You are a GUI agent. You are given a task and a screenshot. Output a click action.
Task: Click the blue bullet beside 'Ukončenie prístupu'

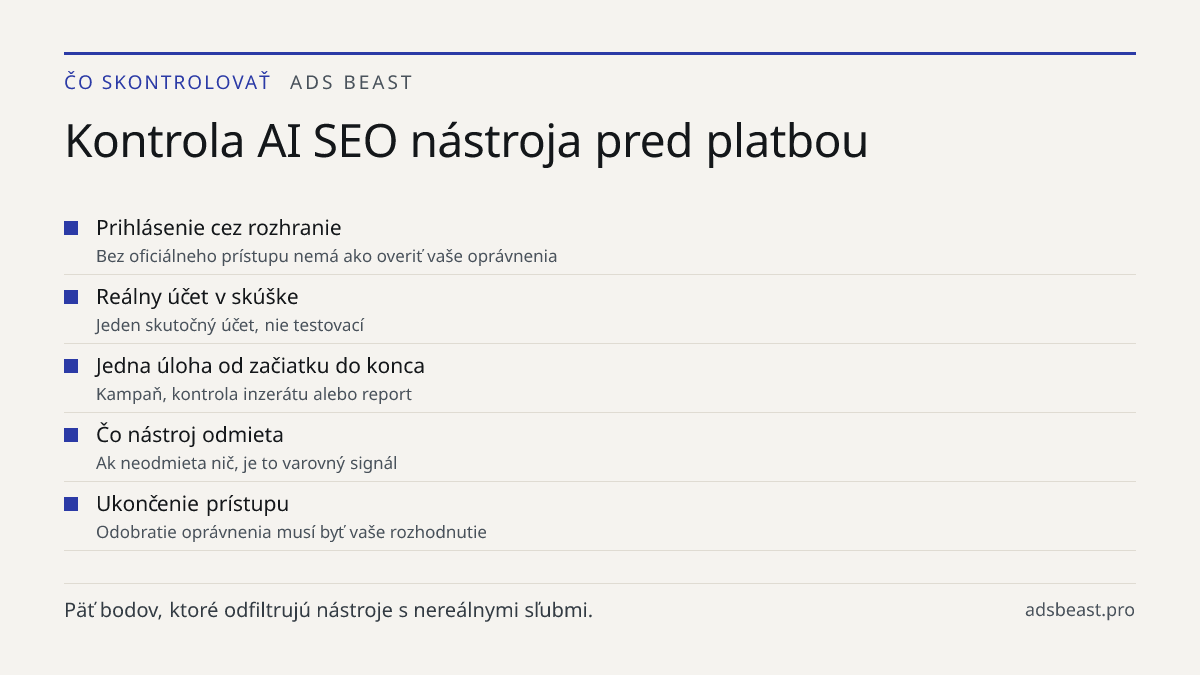pyautogui.click(x=71, y=504)
